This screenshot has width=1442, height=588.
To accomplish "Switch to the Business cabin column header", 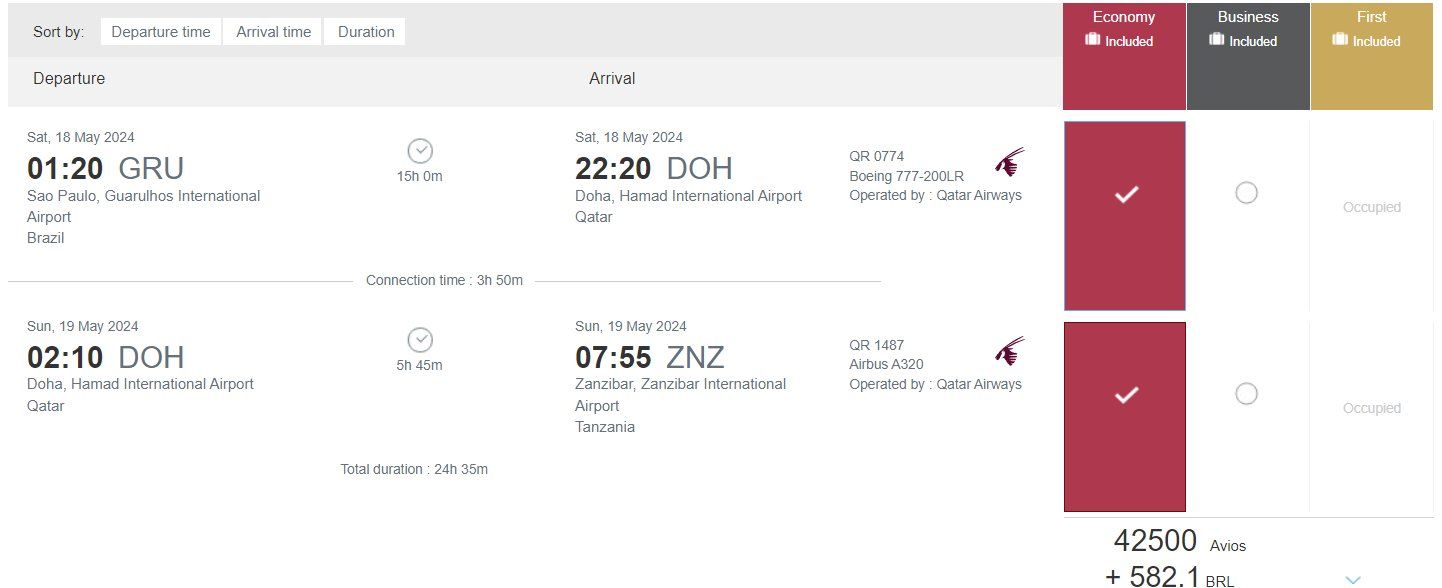I will 1248,56.
